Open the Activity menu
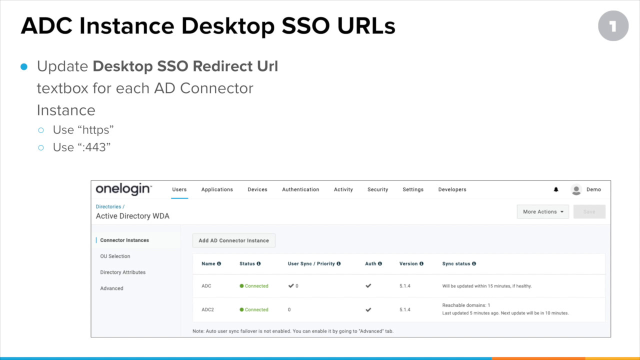The width and height of the screenshot is (640, 360). (x=343, y=189)
